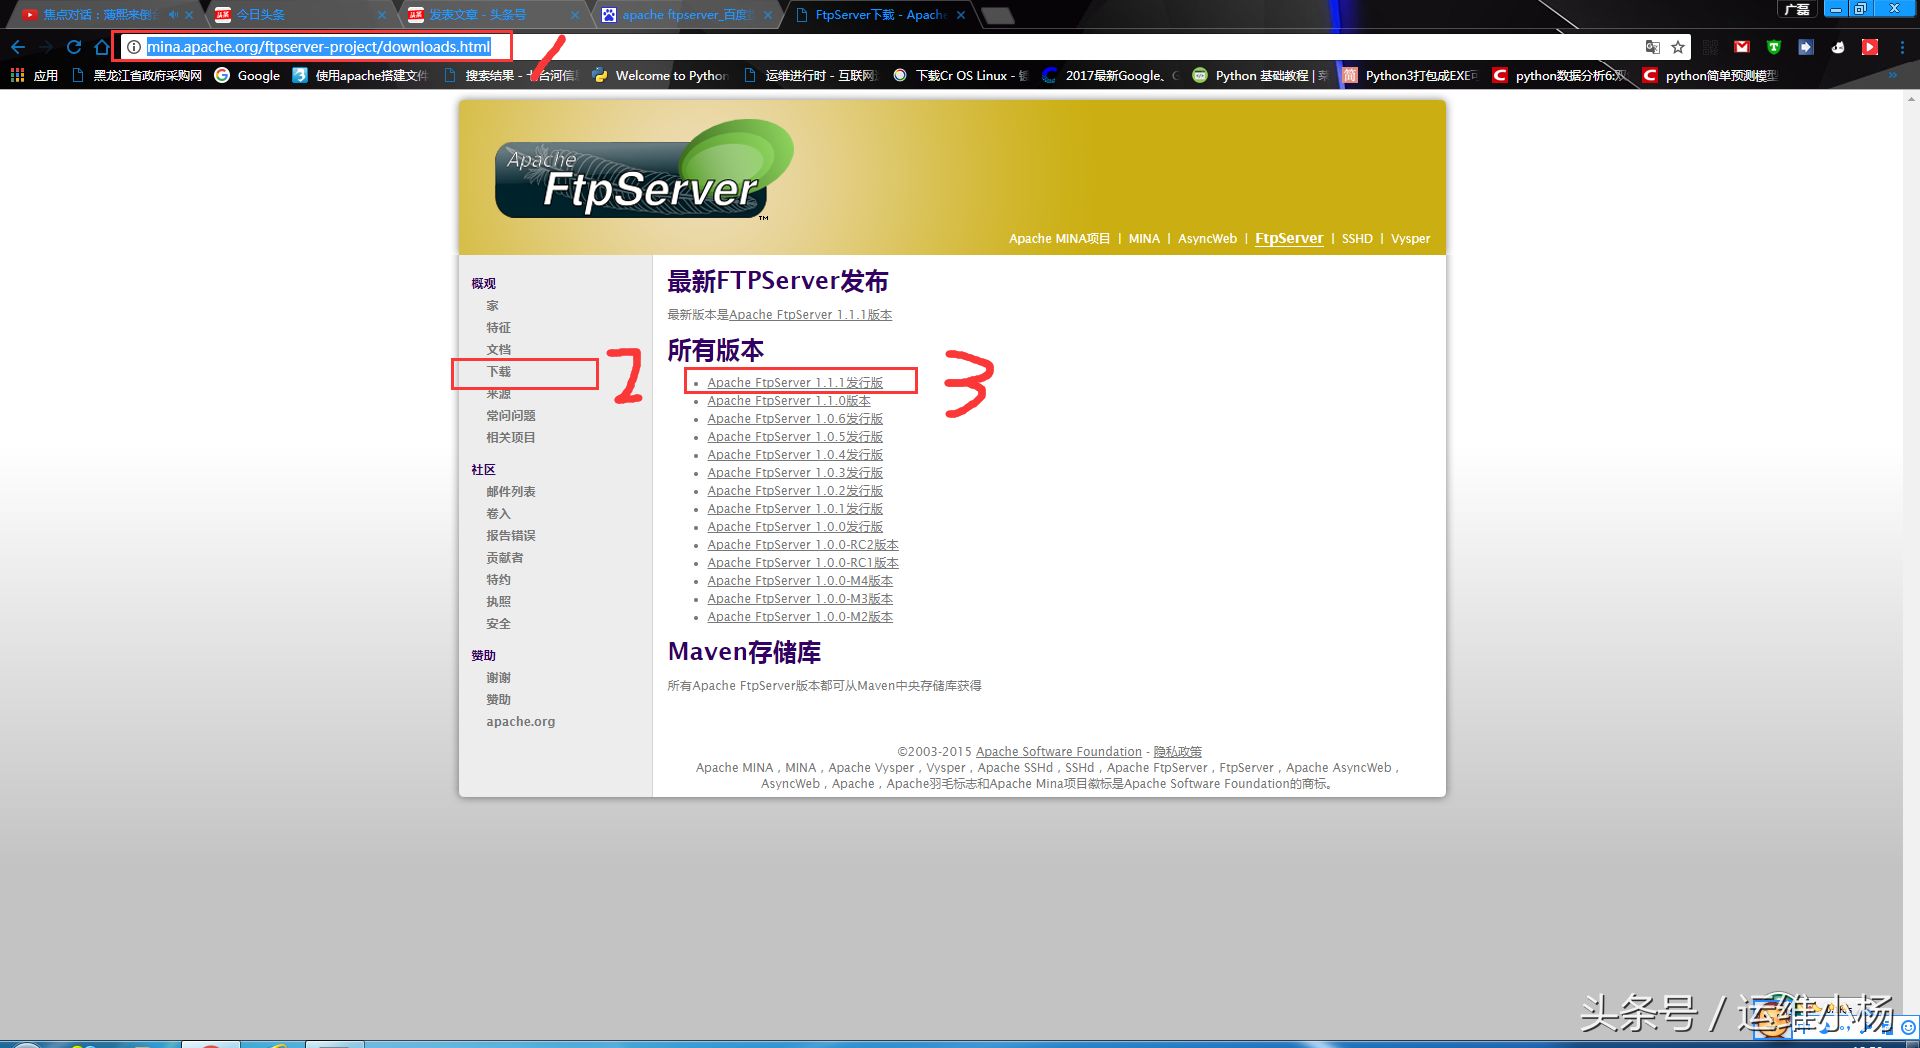Image resolution: width=1920 pixels, height=1048 pixels.
Task: Close the FtpServer下载 tab
Action: pos(961,15)
